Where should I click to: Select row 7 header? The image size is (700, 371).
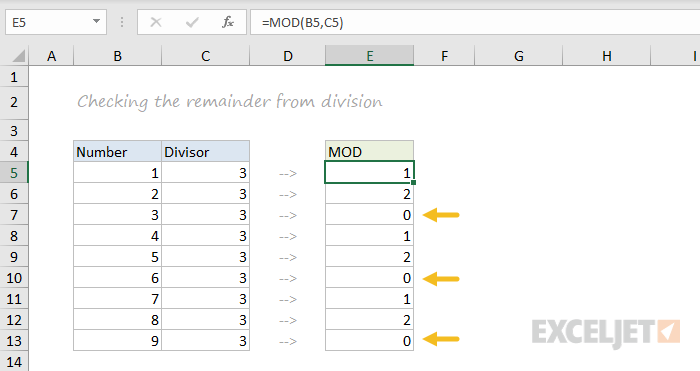tap(14, 215)
